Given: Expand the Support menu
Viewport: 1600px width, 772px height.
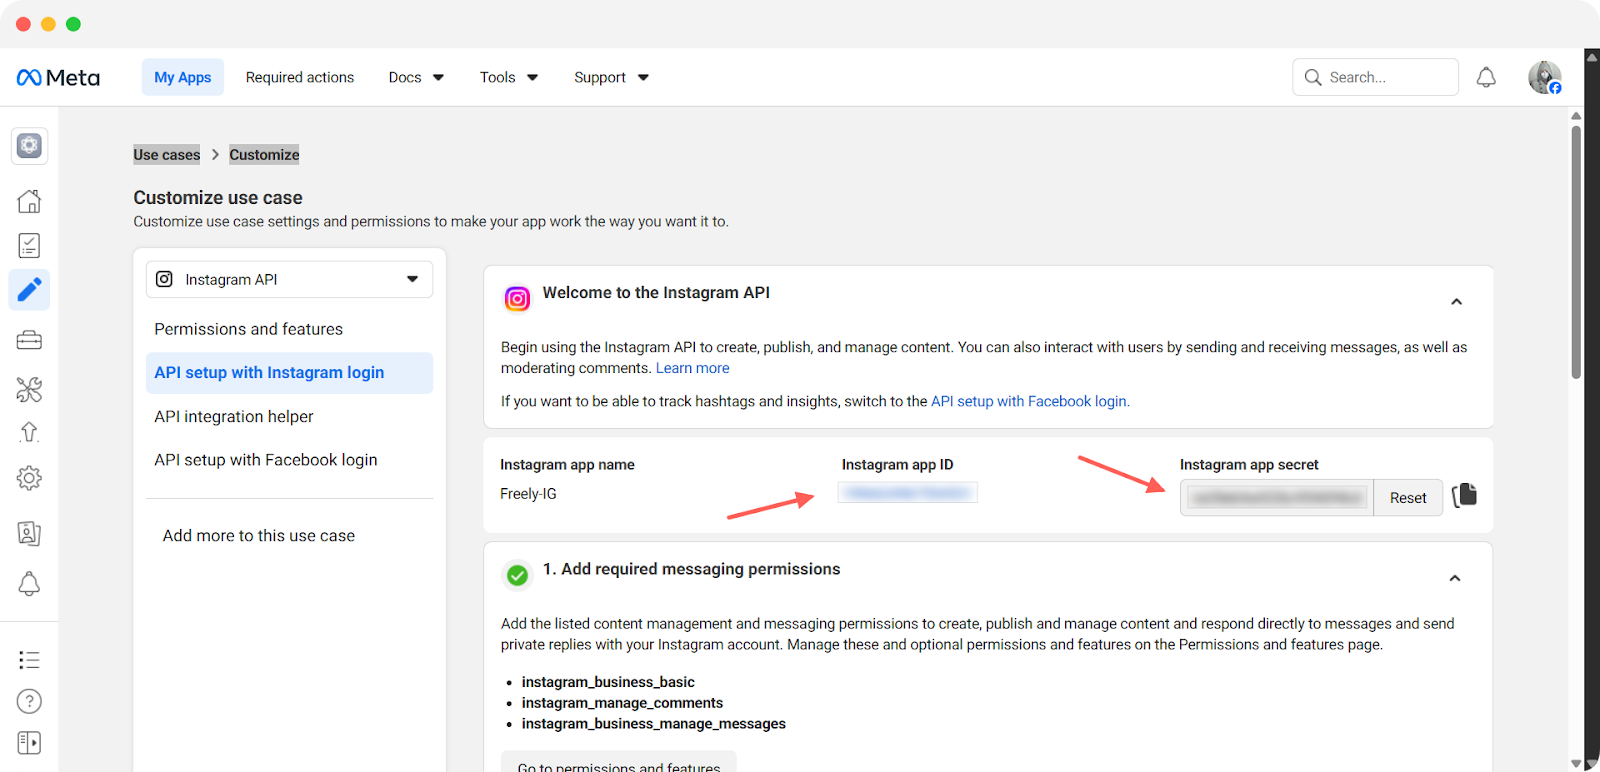Looking at the screenshot, I should (611, 77).
